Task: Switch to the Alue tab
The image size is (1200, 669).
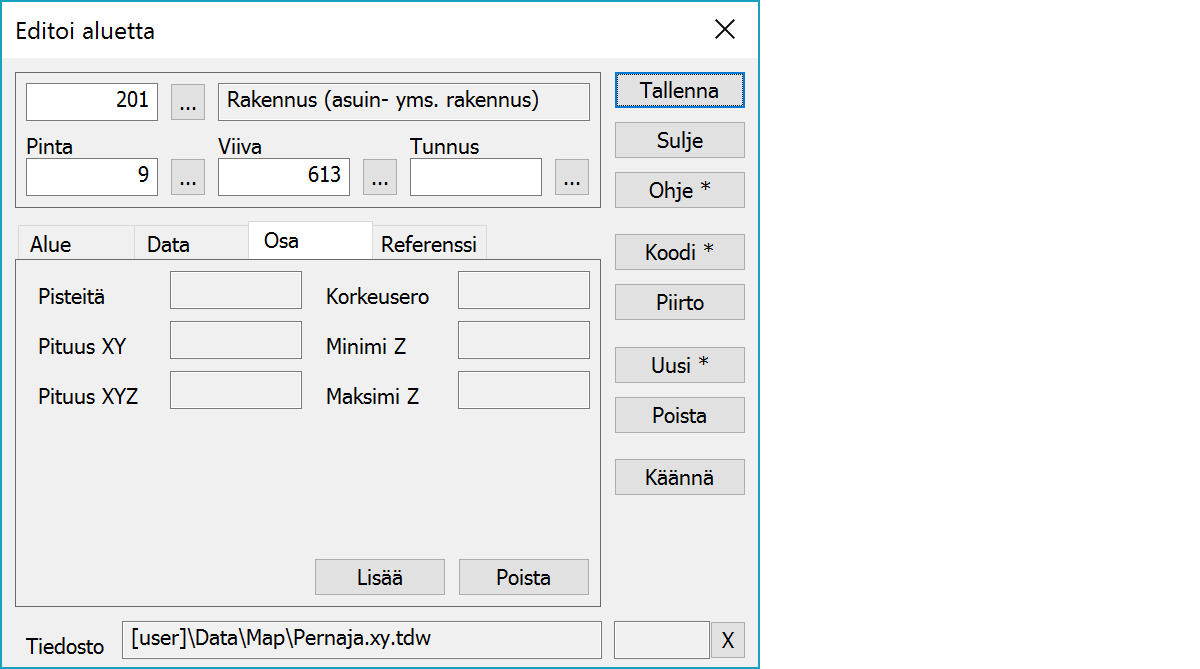Action: point(51,244)
